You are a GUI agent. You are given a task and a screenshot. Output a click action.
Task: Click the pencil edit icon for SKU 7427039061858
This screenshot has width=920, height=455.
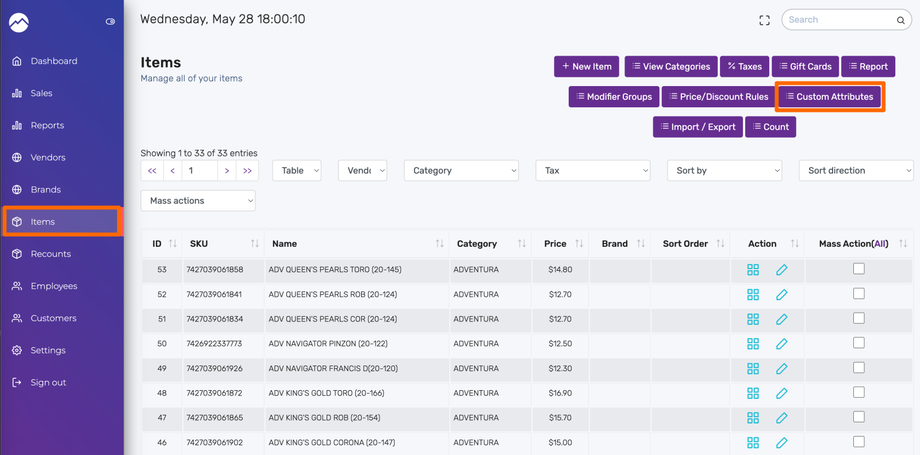click(781, 270)
